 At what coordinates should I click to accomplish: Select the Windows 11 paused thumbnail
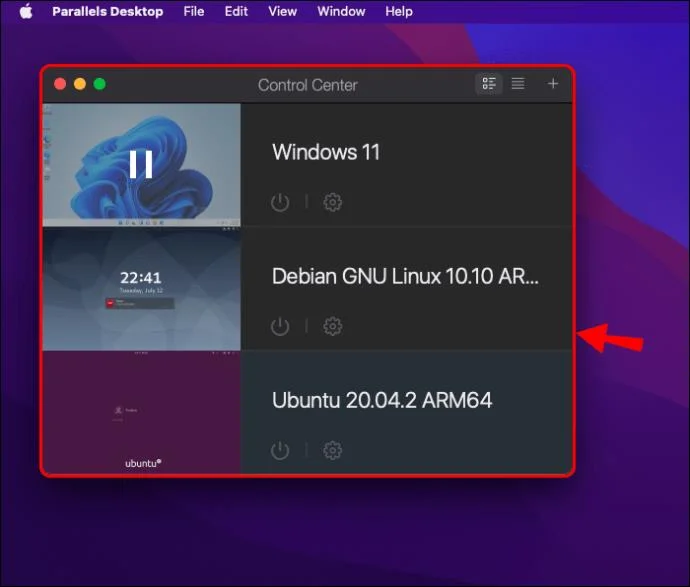(x=142, y=165)
